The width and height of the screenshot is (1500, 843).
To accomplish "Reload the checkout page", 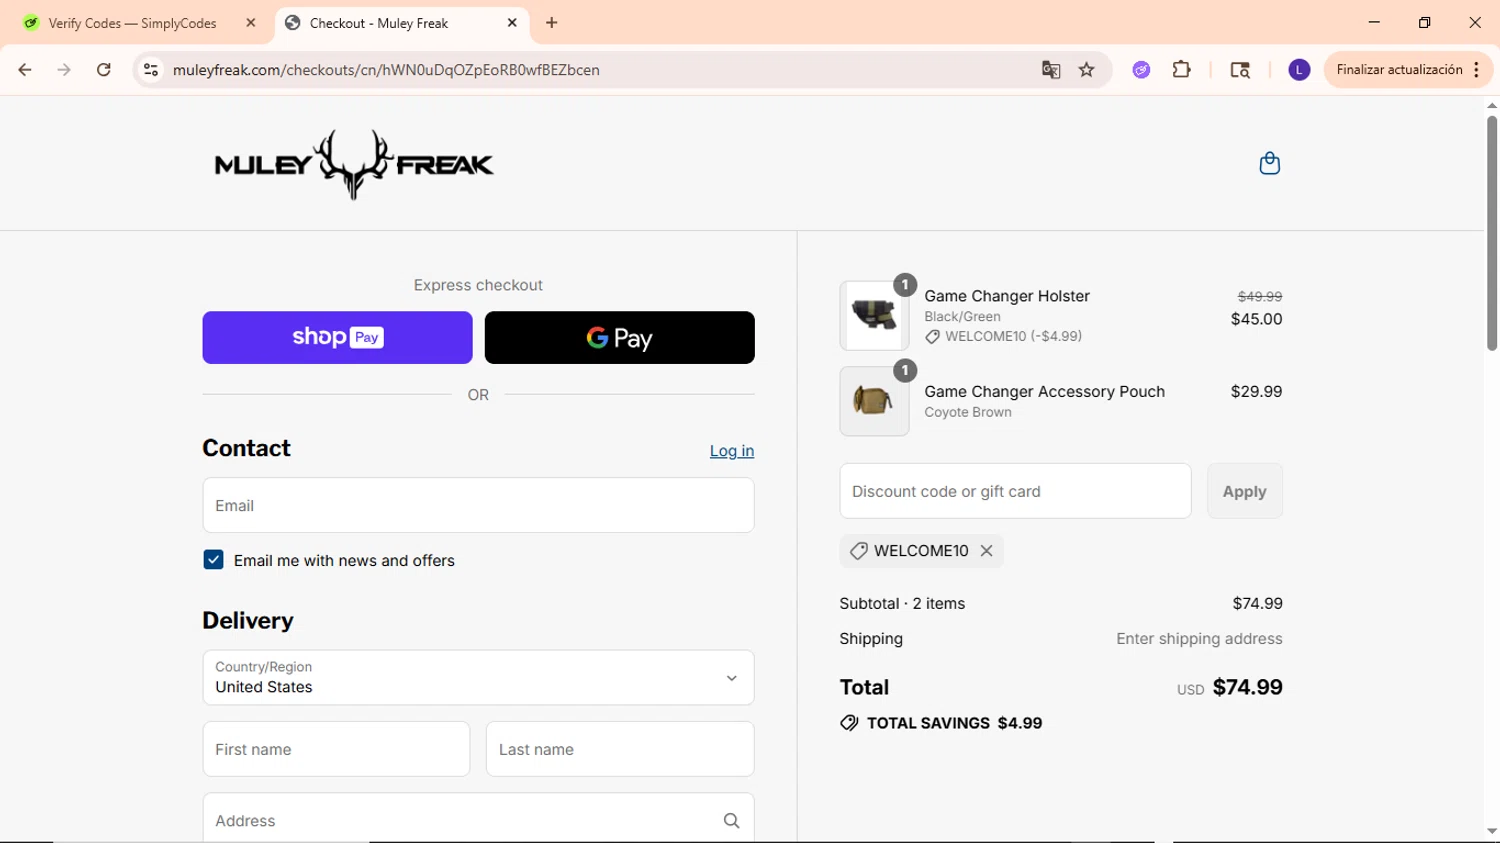I will pos(104,70).
